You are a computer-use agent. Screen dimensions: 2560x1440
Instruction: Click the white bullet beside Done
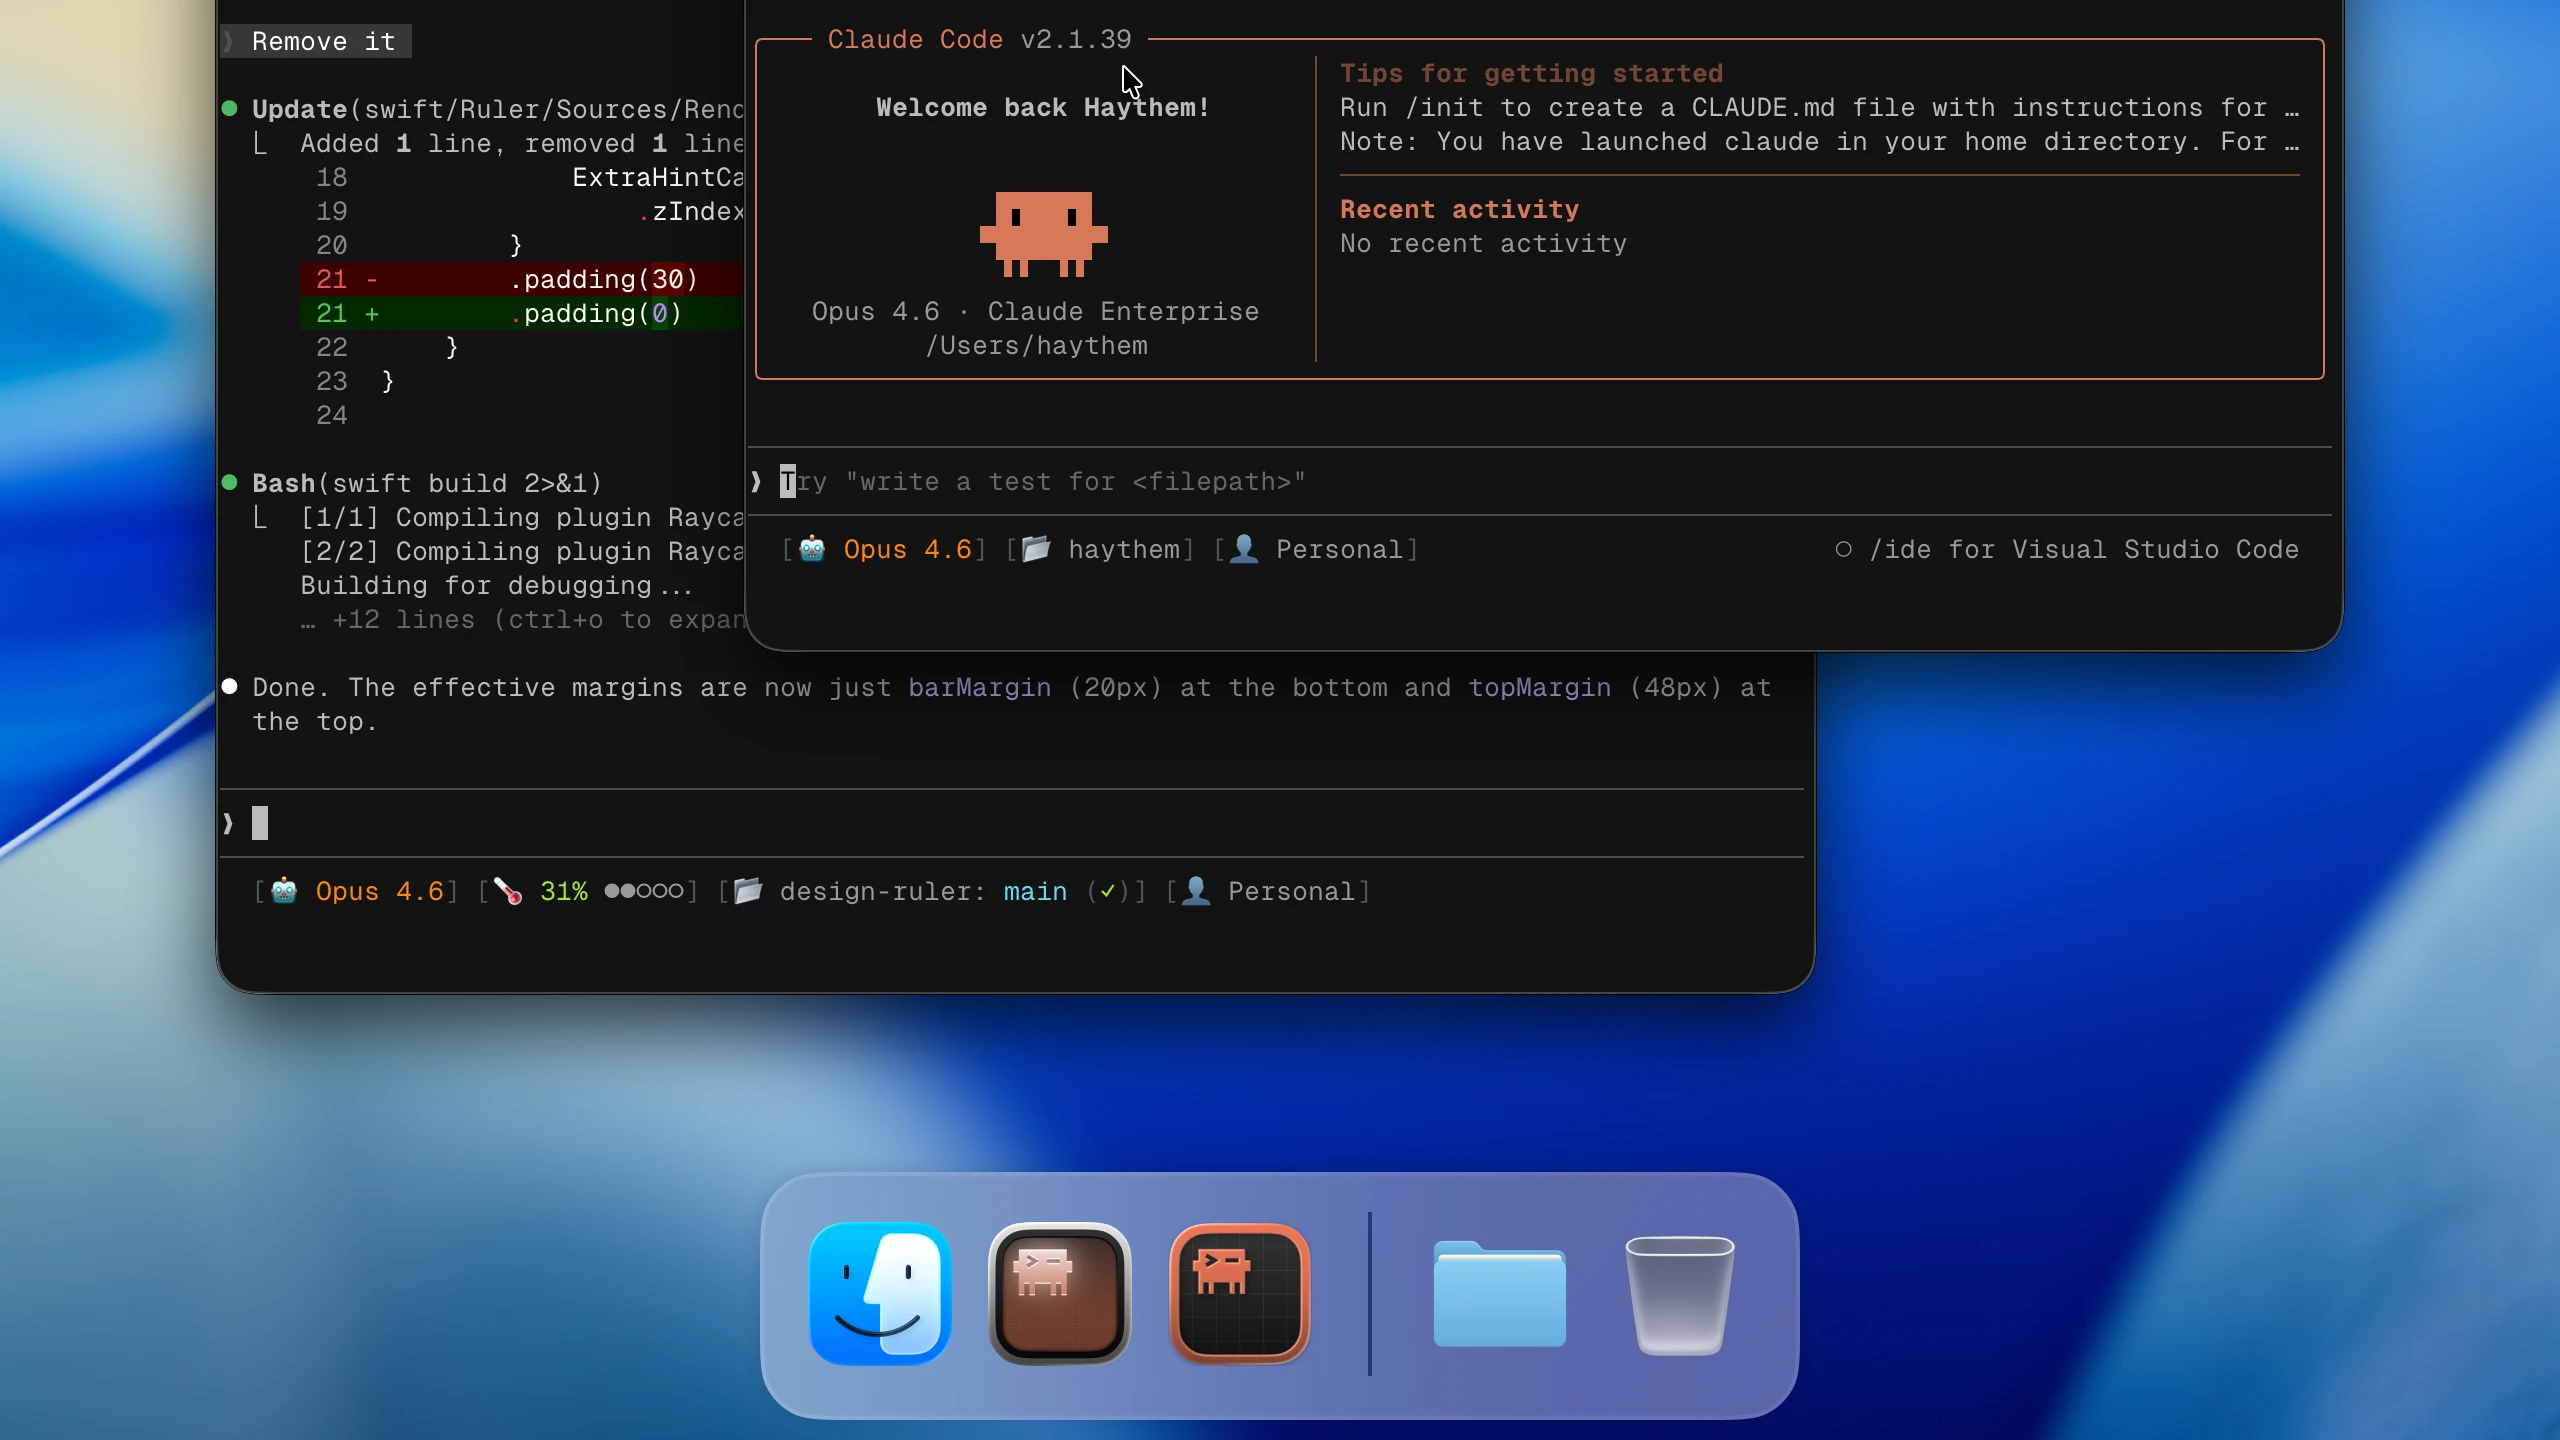[229, 686]
